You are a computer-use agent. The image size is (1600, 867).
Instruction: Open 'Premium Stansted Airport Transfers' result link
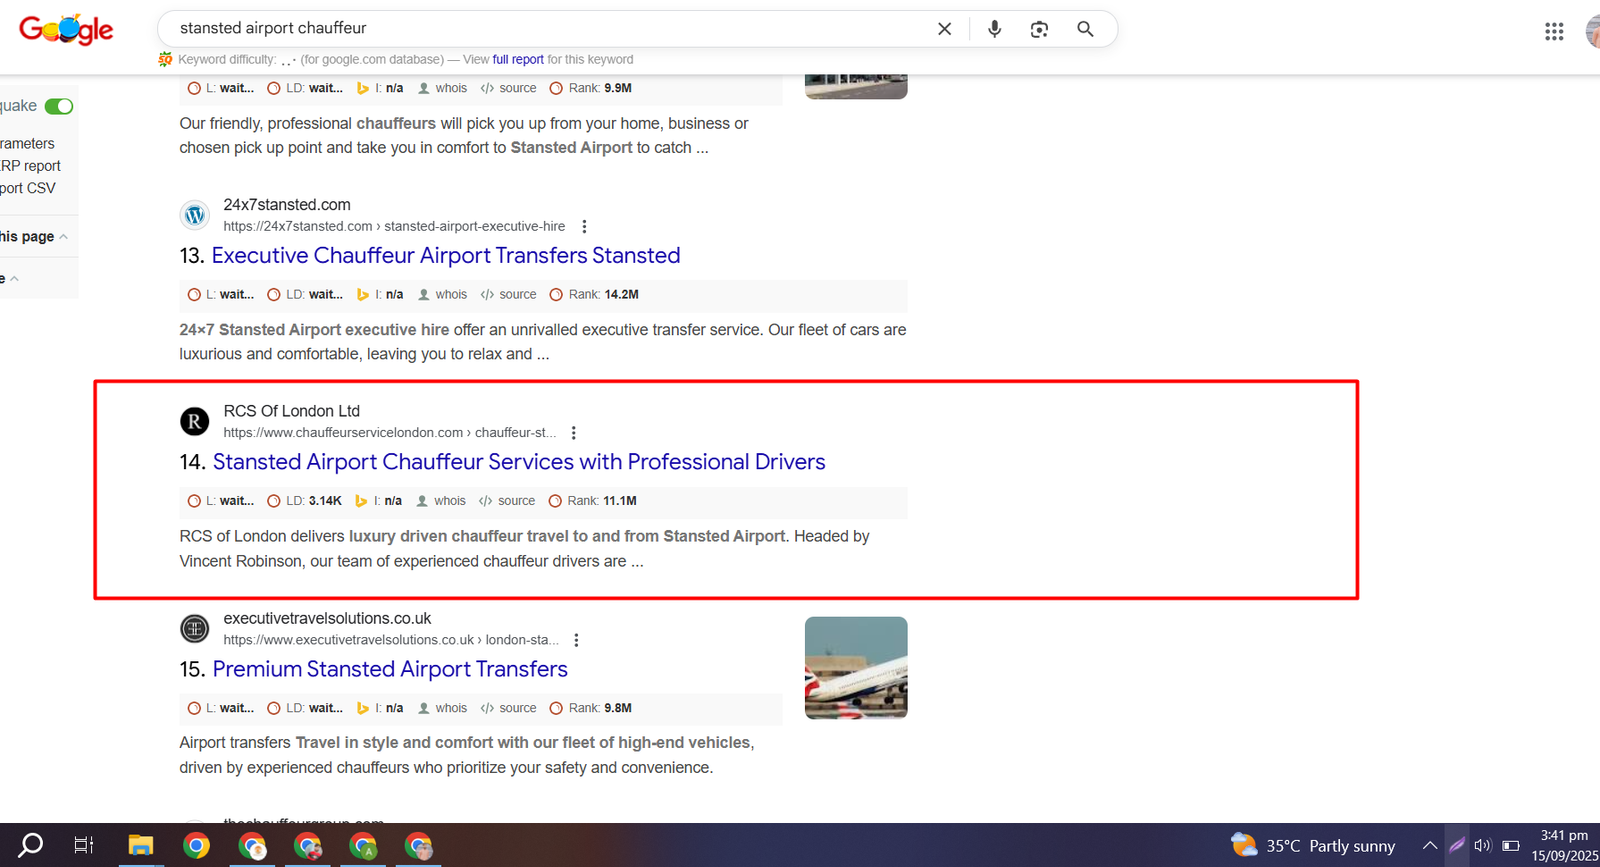[390, 669]
